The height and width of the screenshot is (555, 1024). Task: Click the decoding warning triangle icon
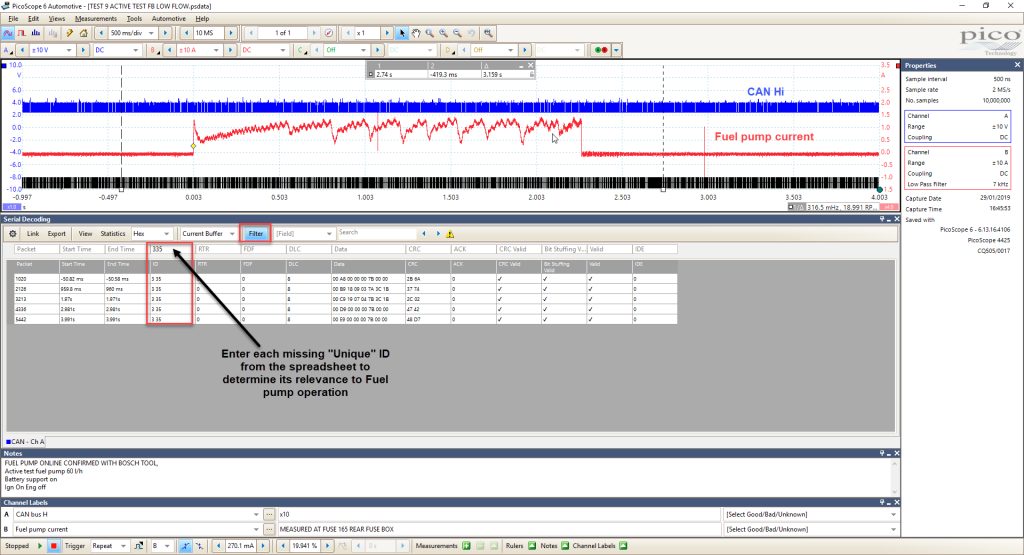coord(450,234)
